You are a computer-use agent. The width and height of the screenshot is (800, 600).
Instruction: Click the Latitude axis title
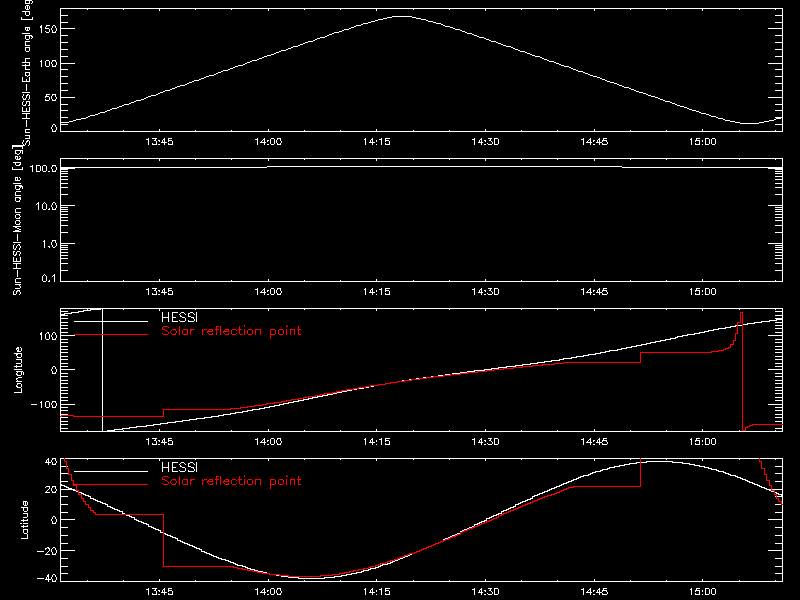[x=24, y=520]
